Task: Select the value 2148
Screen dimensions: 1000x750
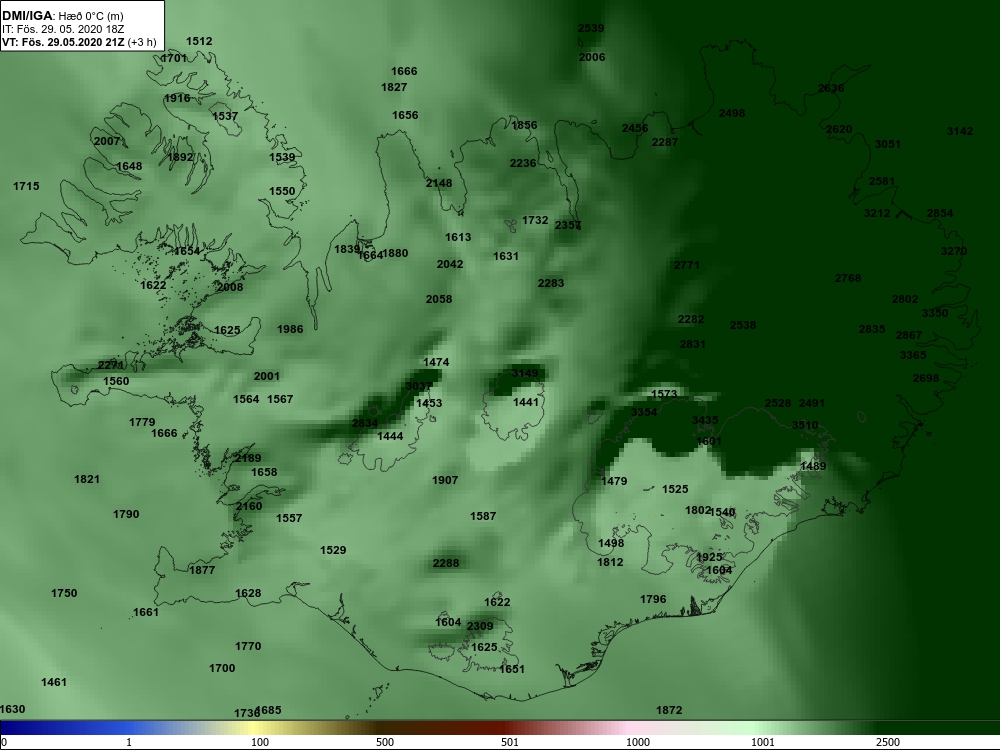Action: coord(439,184)
